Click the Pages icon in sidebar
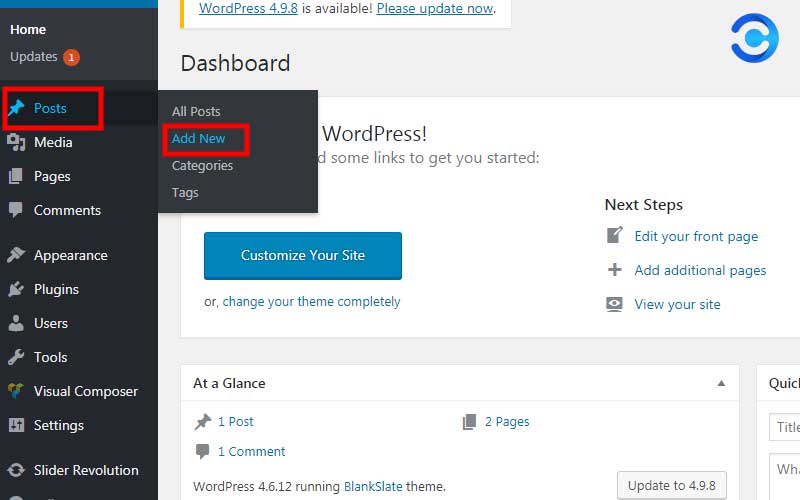Viewport: 800px width, 500px height. pos(16,176)
